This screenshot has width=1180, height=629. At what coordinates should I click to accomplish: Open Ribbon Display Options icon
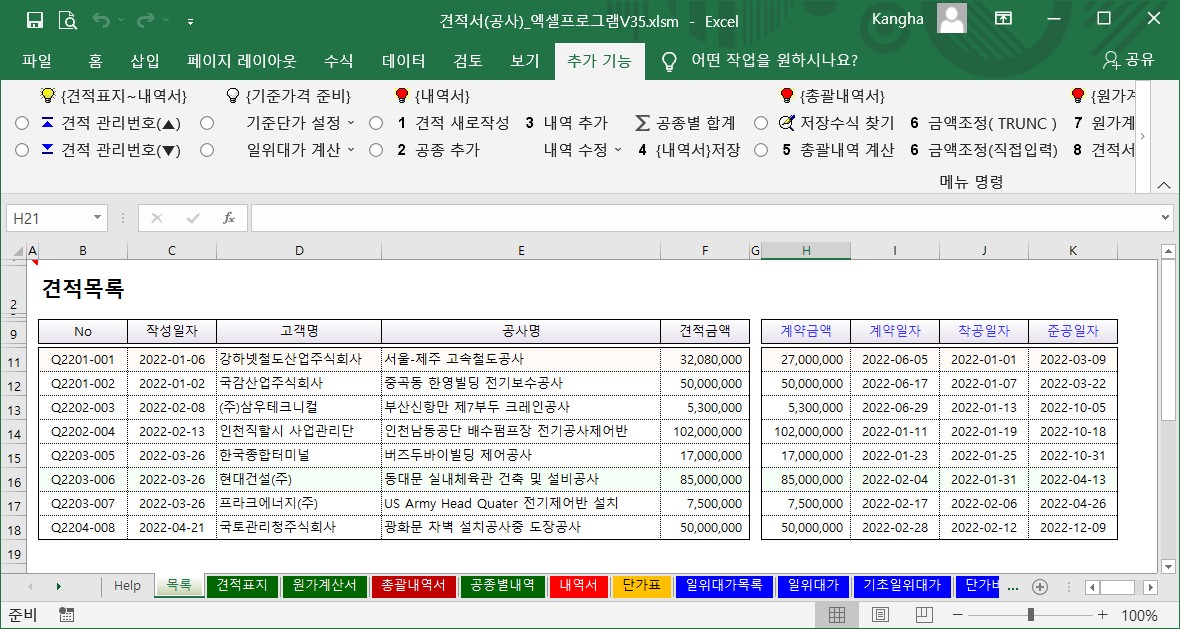coord(1003,19)
